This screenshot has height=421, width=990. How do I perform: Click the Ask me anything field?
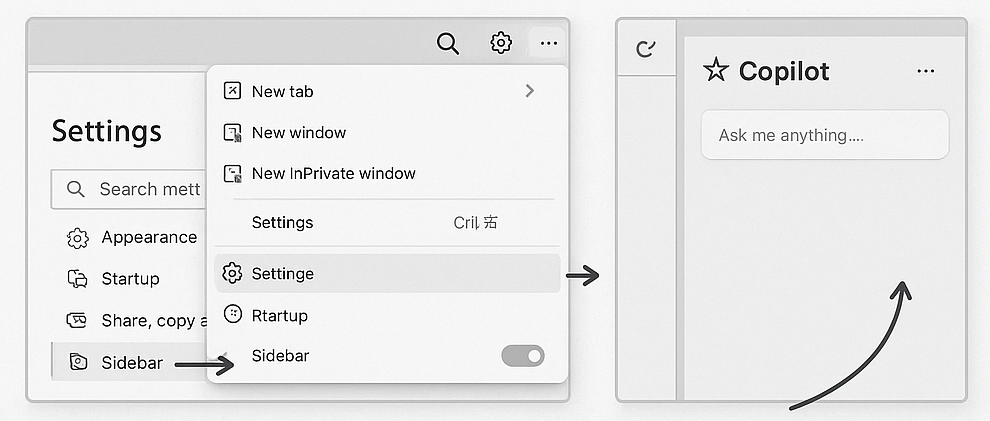(825, 135)
